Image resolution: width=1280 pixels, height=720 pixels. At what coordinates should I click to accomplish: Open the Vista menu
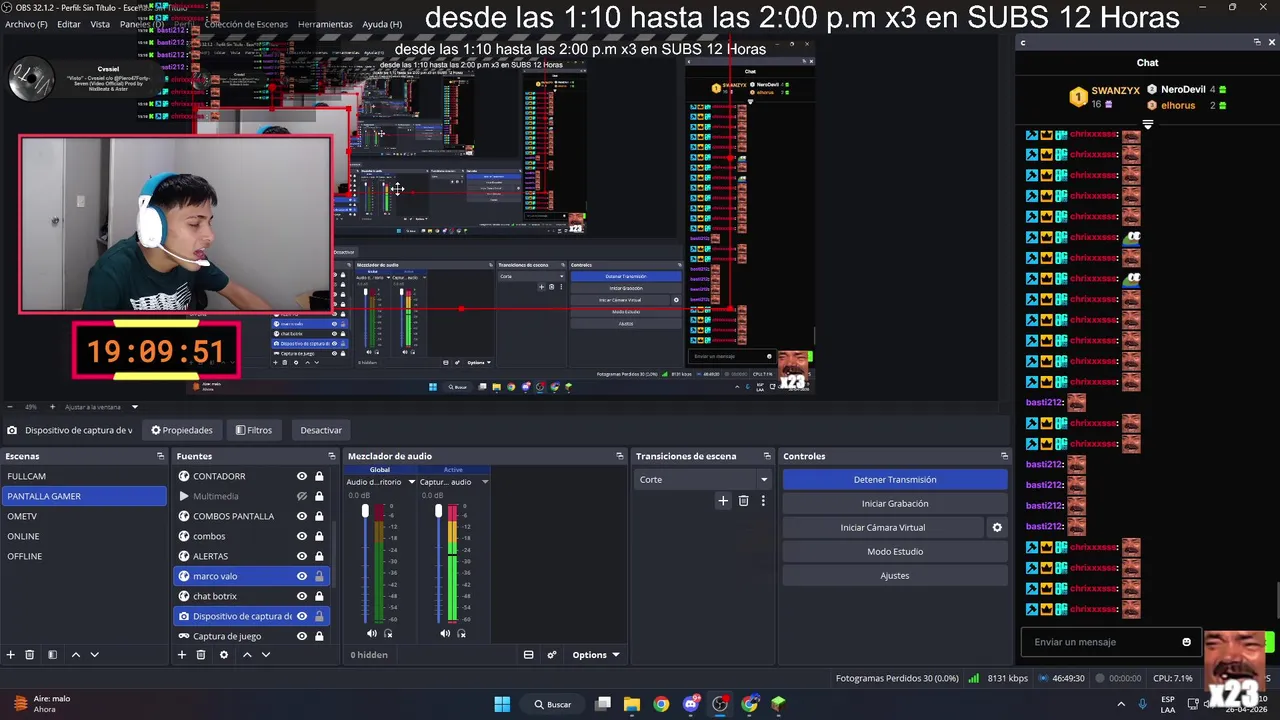(100, 24)
